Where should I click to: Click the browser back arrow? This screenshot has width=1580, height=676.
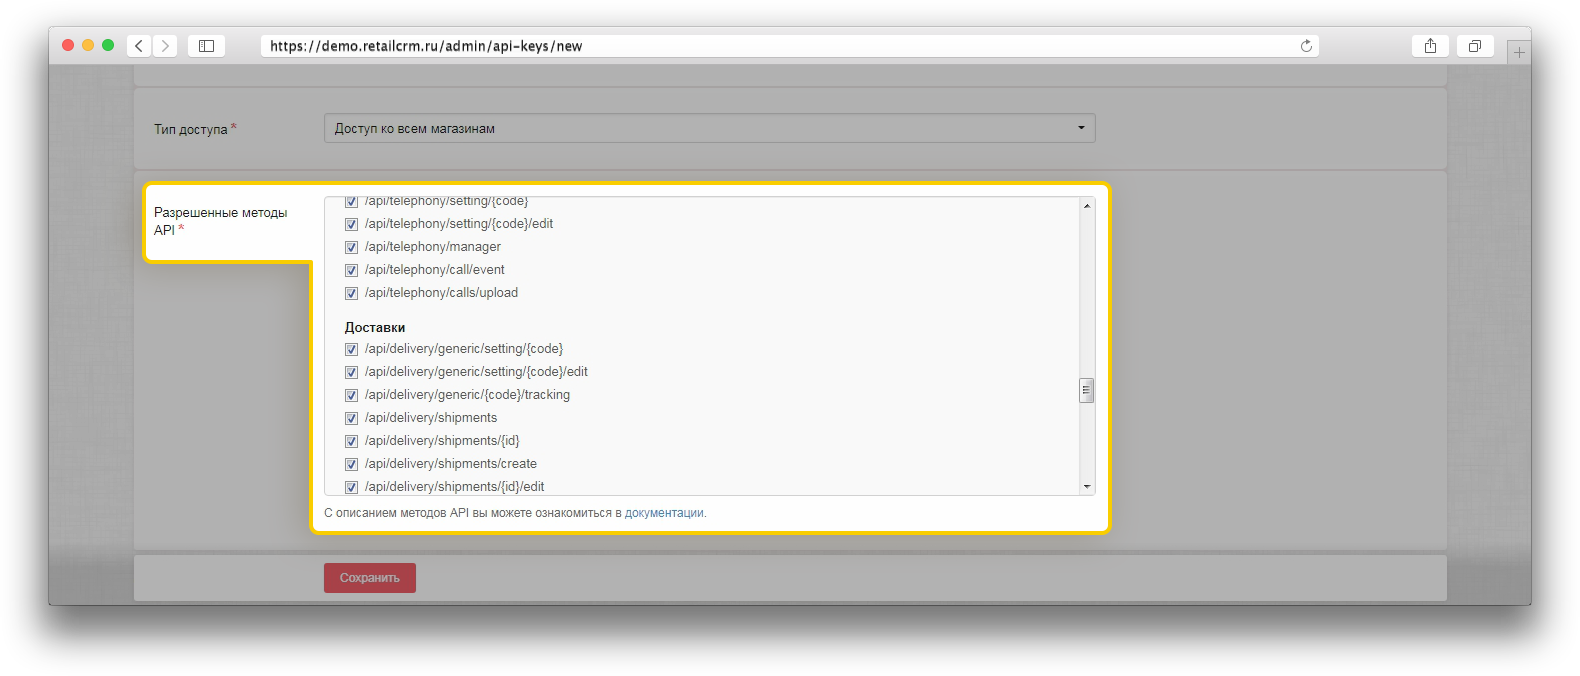[139, 46]
